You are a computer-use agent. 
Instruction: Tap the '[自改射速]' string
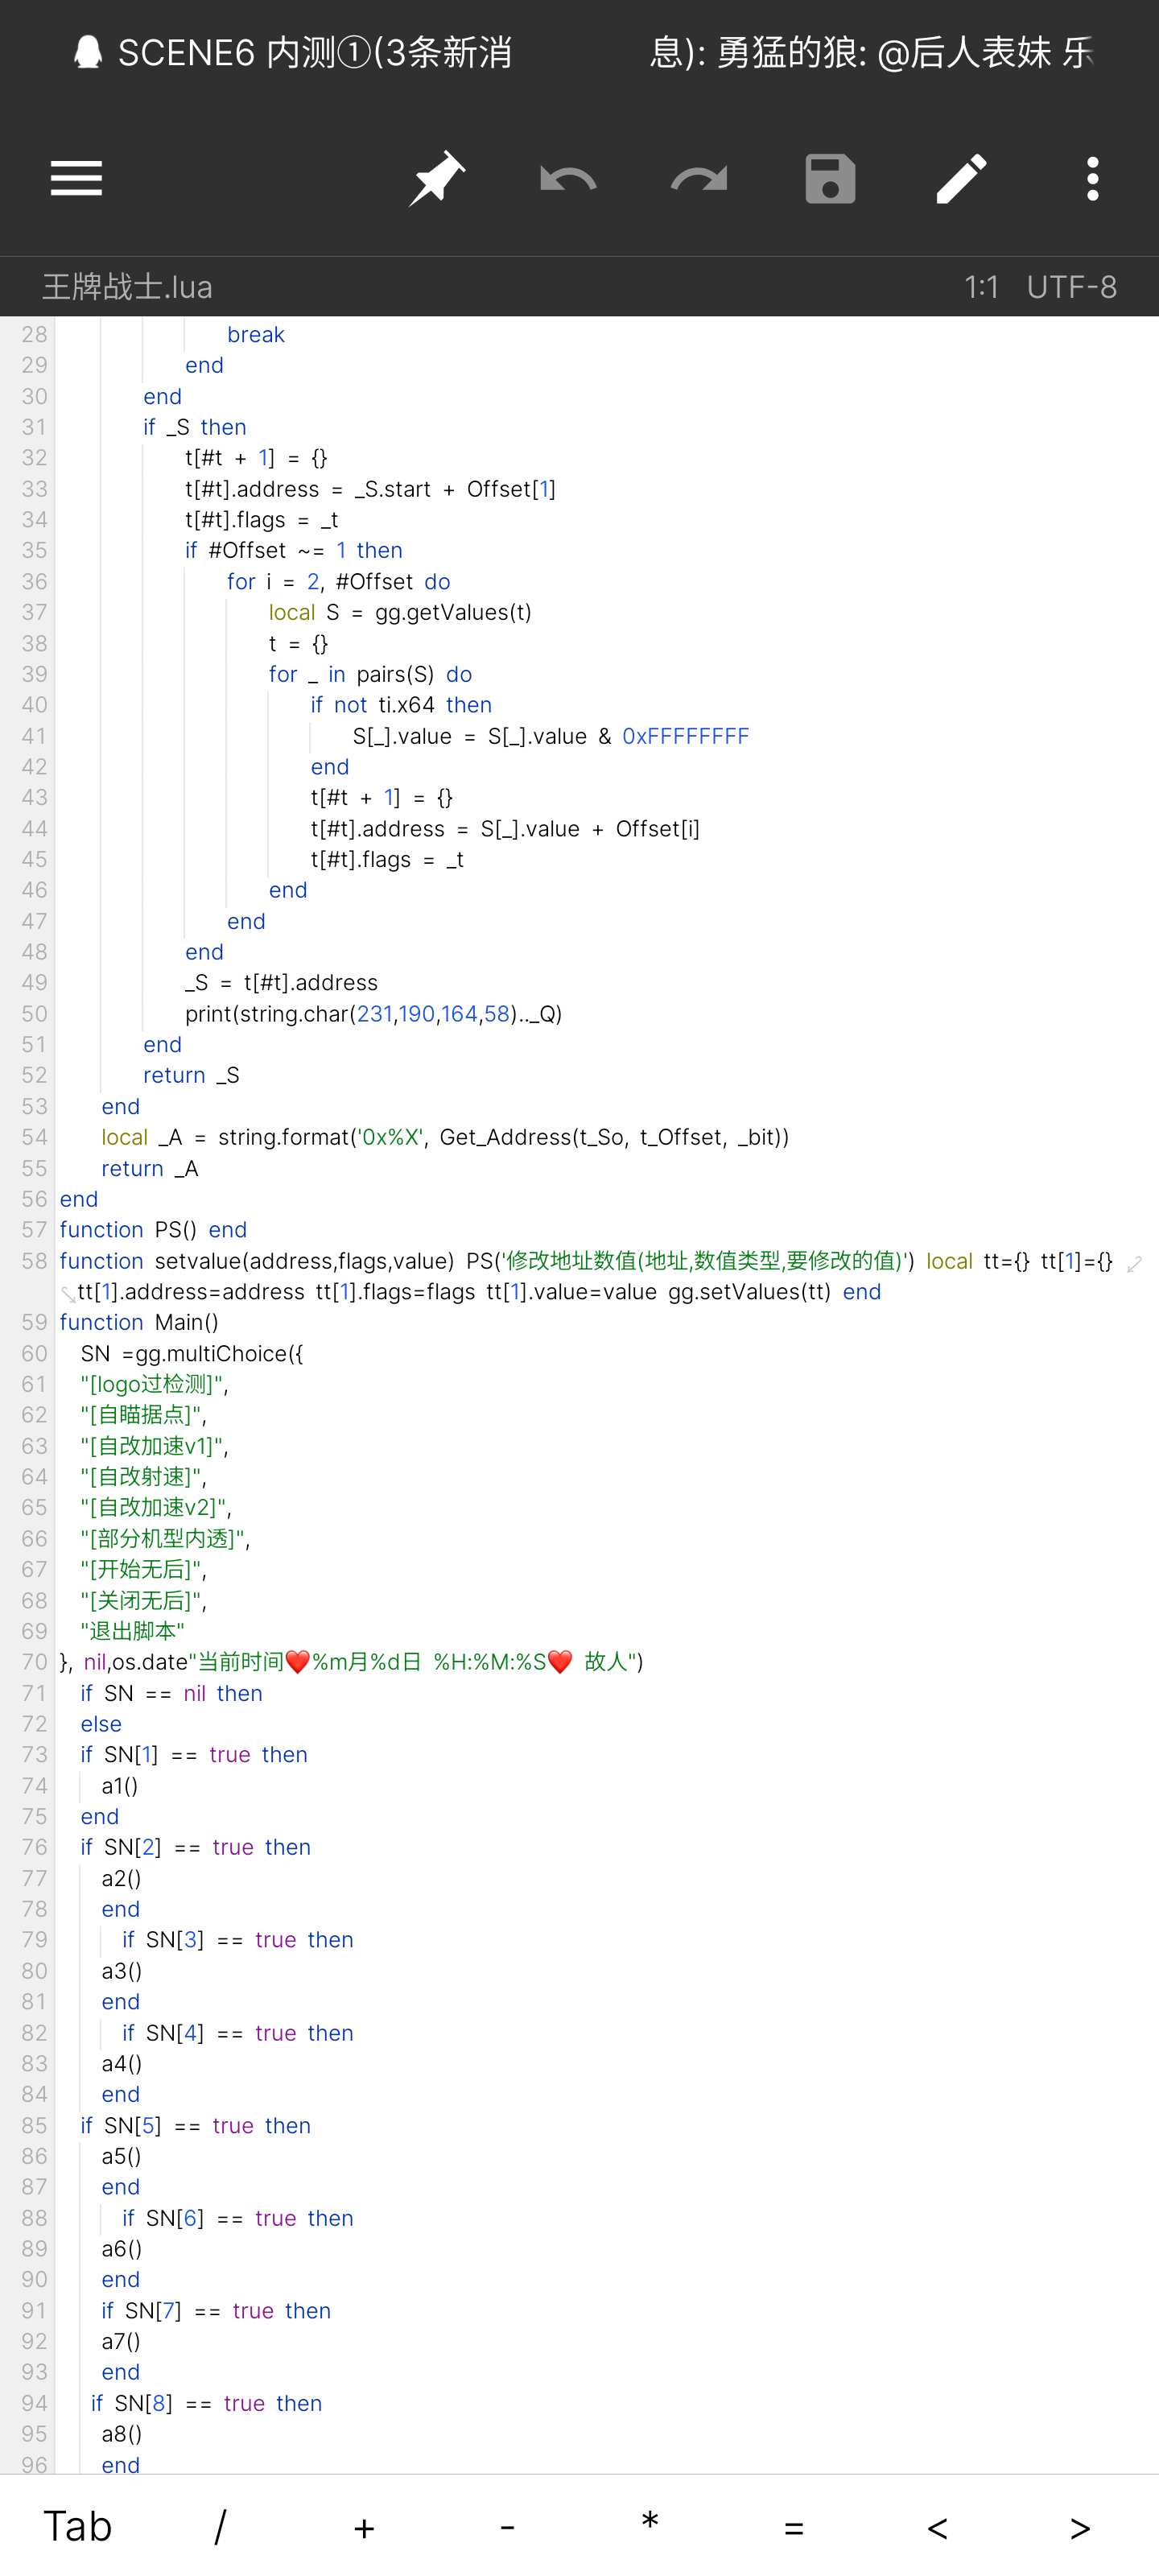(x=140, y=1477)
